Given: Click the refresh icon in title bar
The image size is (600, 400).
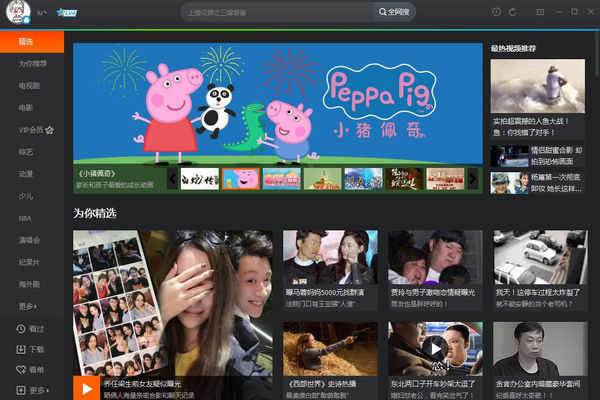Looking at the screenshot, I should coord(513,12).
